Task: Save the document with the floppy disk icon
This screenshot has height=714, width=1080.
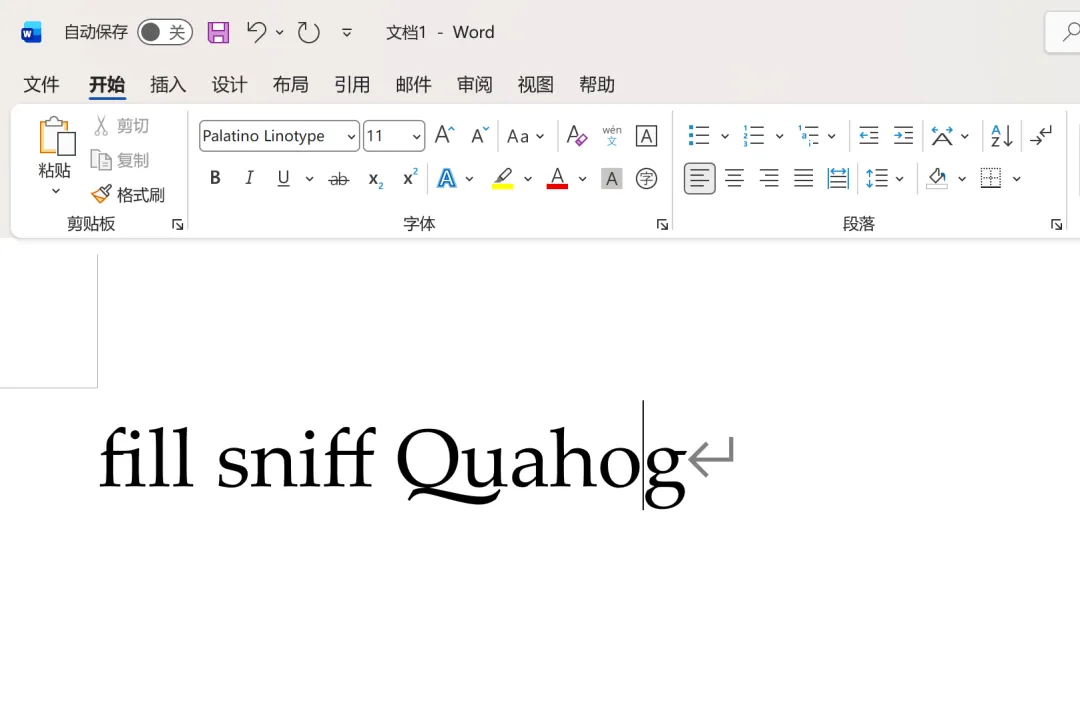Action: (x=218, y=32)
